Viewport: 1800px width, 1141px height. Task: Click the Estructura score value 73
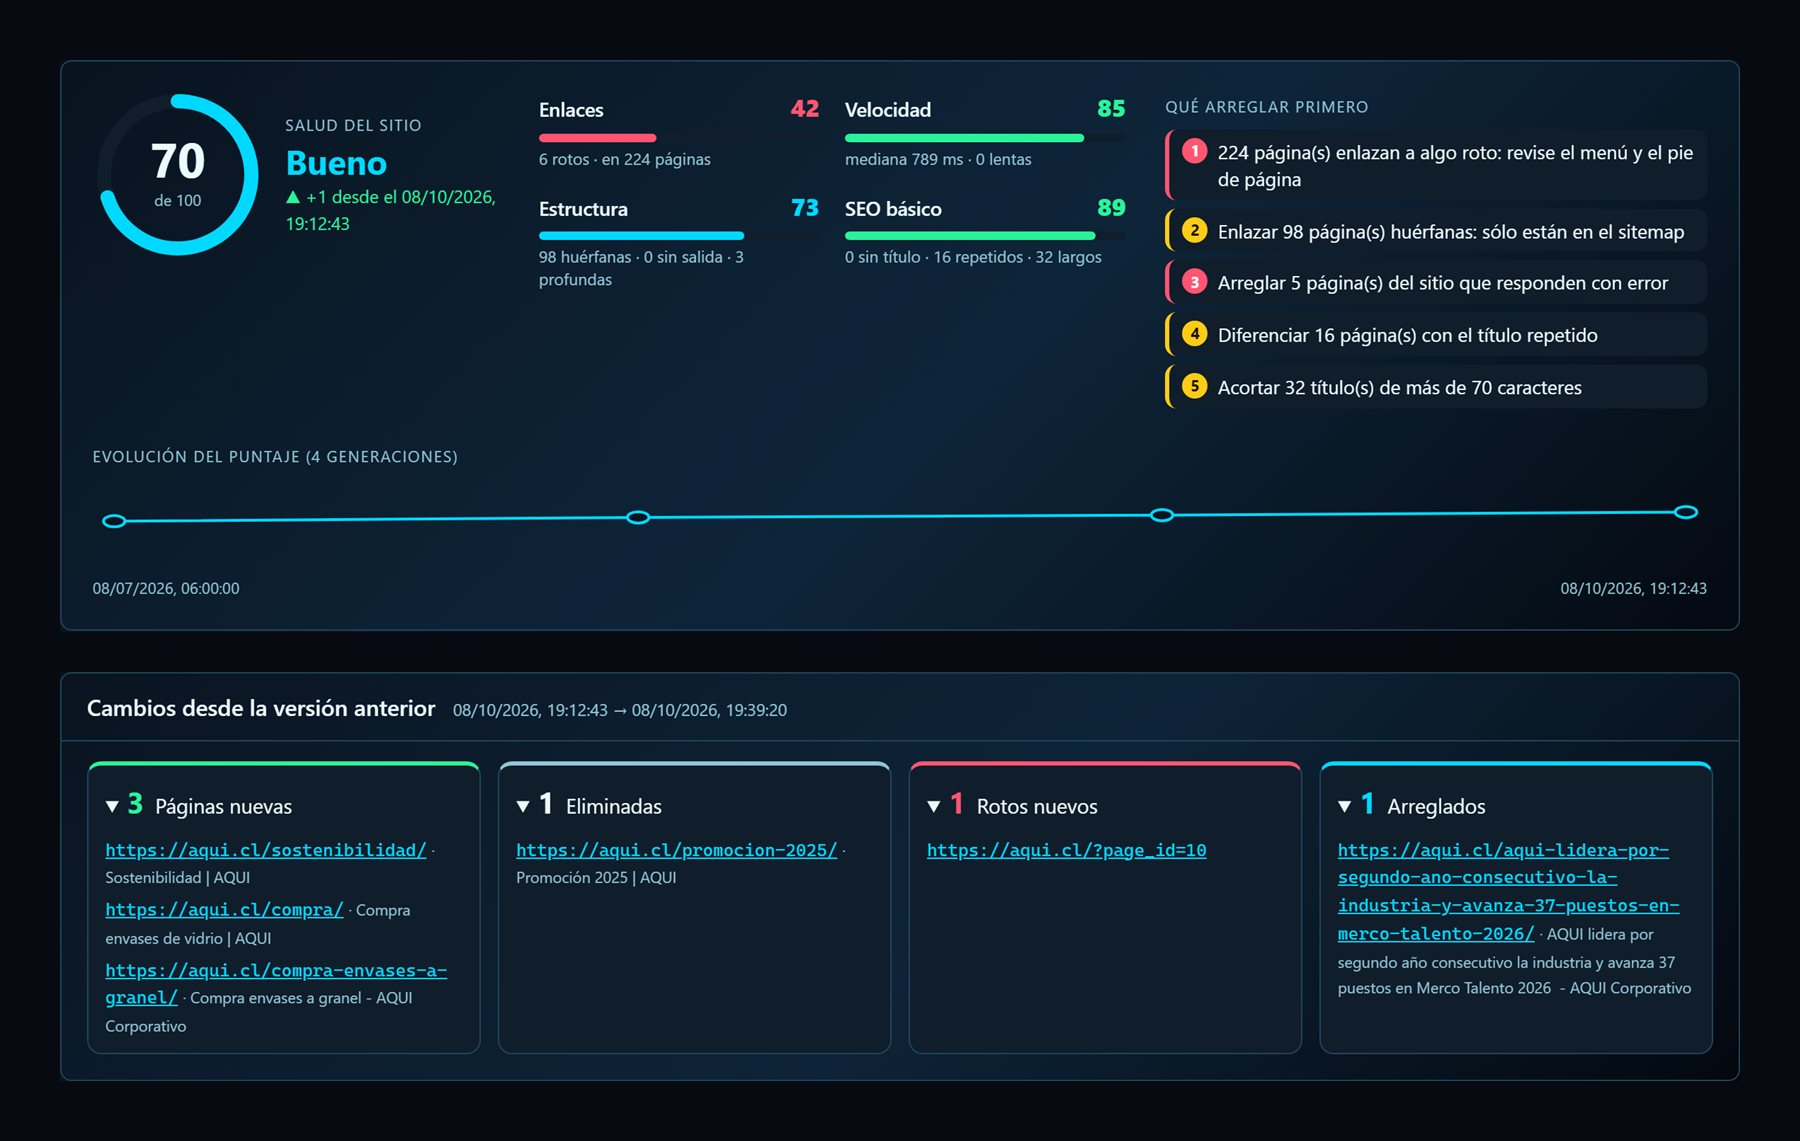pyautogui.click(x=805, y=208)
